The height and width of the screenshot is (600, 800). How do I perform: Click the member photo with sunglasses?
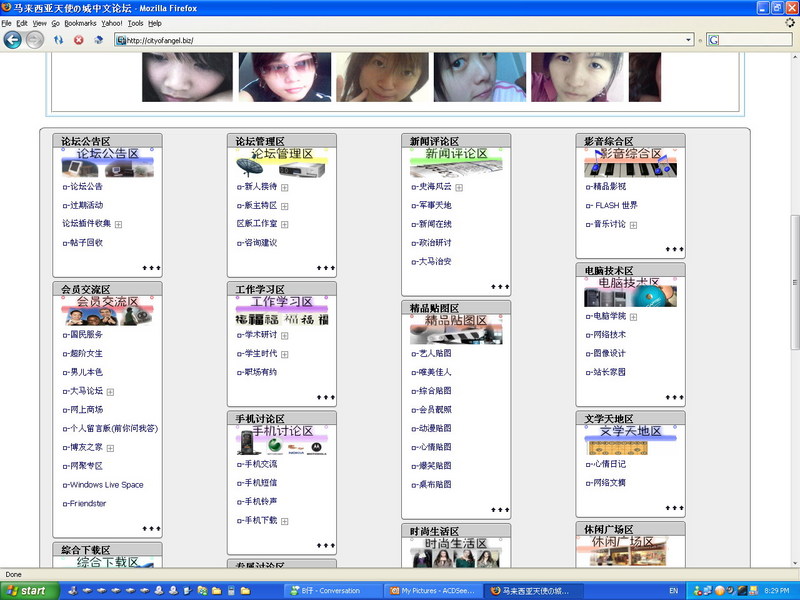tap(285, 77)
